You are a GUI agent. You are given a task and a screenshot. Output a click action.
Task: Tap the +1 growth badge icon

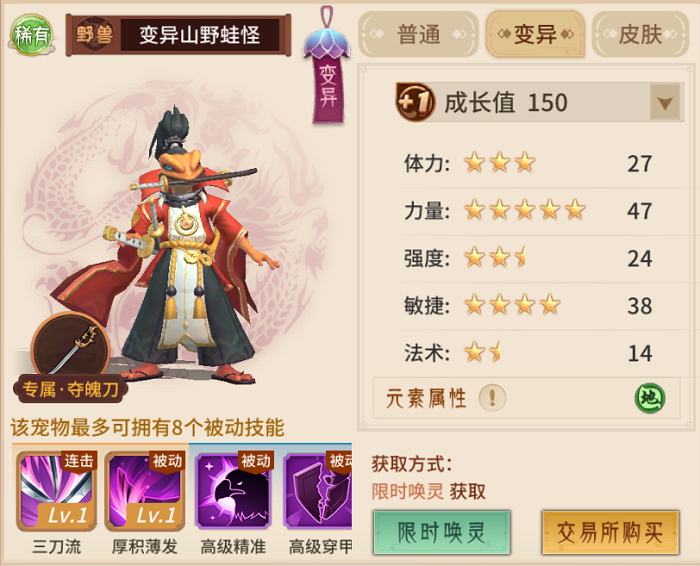[415, 102]
